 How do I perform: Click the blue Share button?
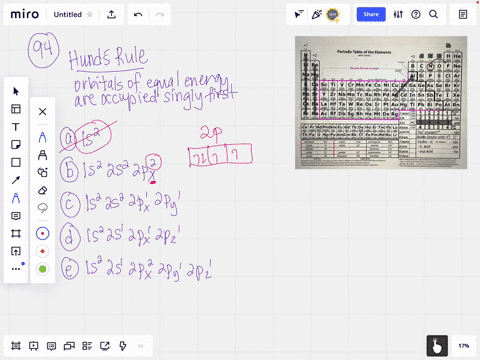(x=371, y=14)
